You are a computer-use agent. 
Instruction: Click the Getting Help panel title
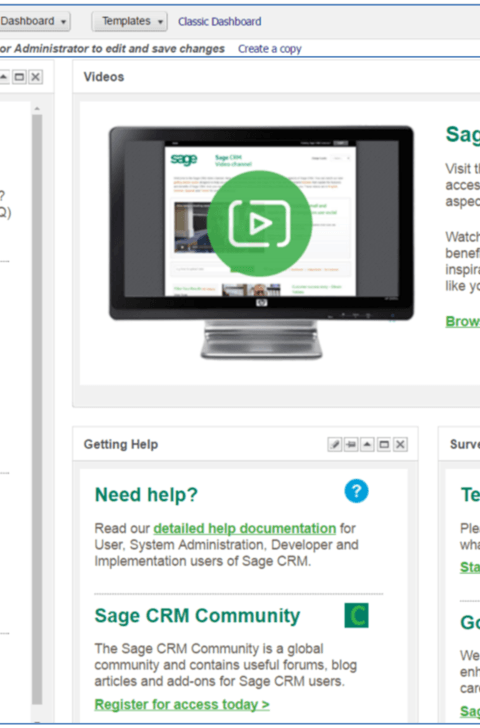[x=121, y=444]
